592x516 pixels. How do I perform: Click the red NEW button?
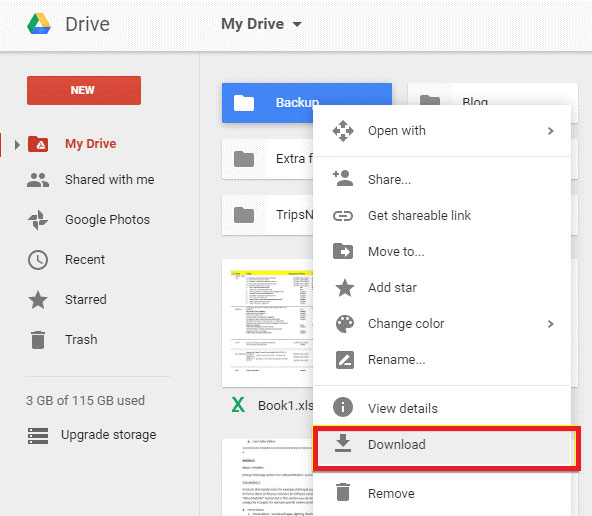coord(84,91)
